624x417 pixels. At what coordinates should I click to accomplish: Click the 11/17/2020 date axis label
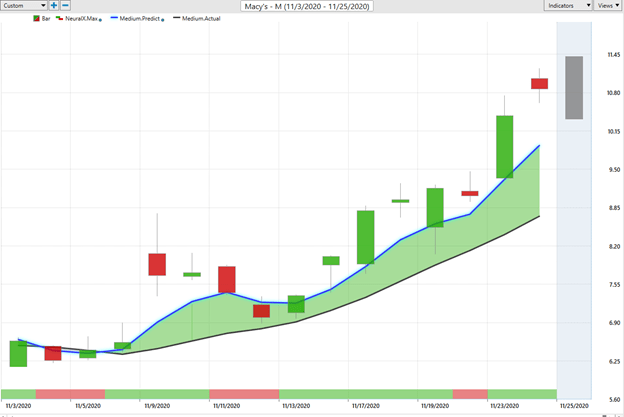point(365,407)
